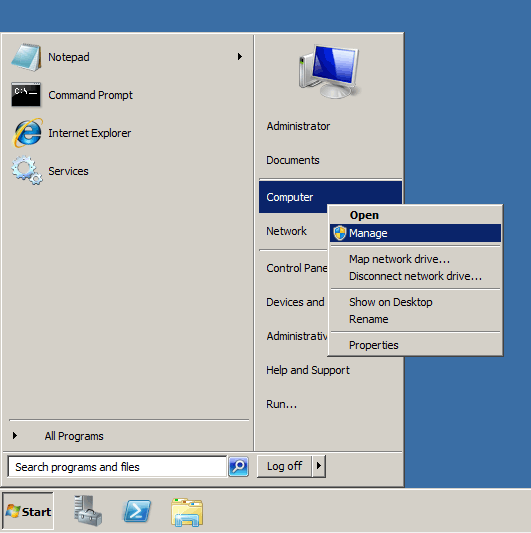531x533 pixels.
Task: Open Control Panel from Start menu
Action: pyautogui.click(x=296, y=268)
